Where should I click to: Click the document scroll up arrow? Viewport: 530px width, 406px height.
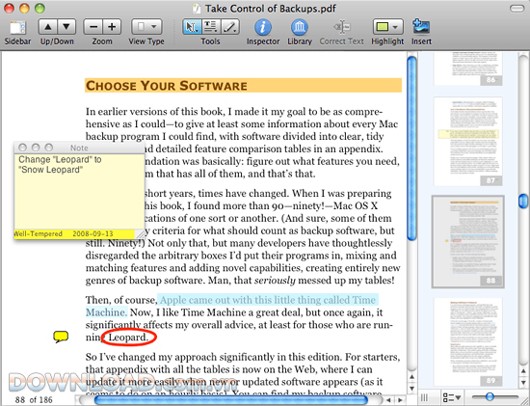(x=412, y=377)
